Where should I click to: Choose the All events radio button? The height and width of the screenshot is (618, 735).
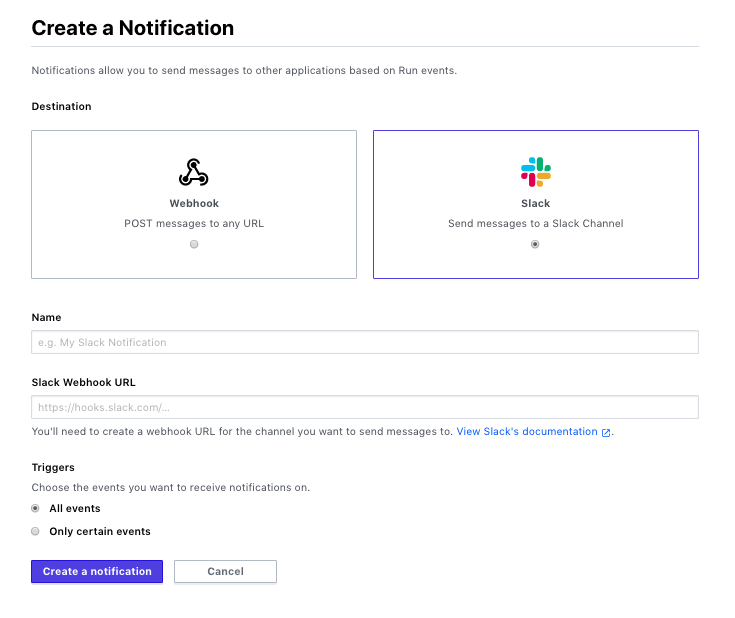point(36,508)
